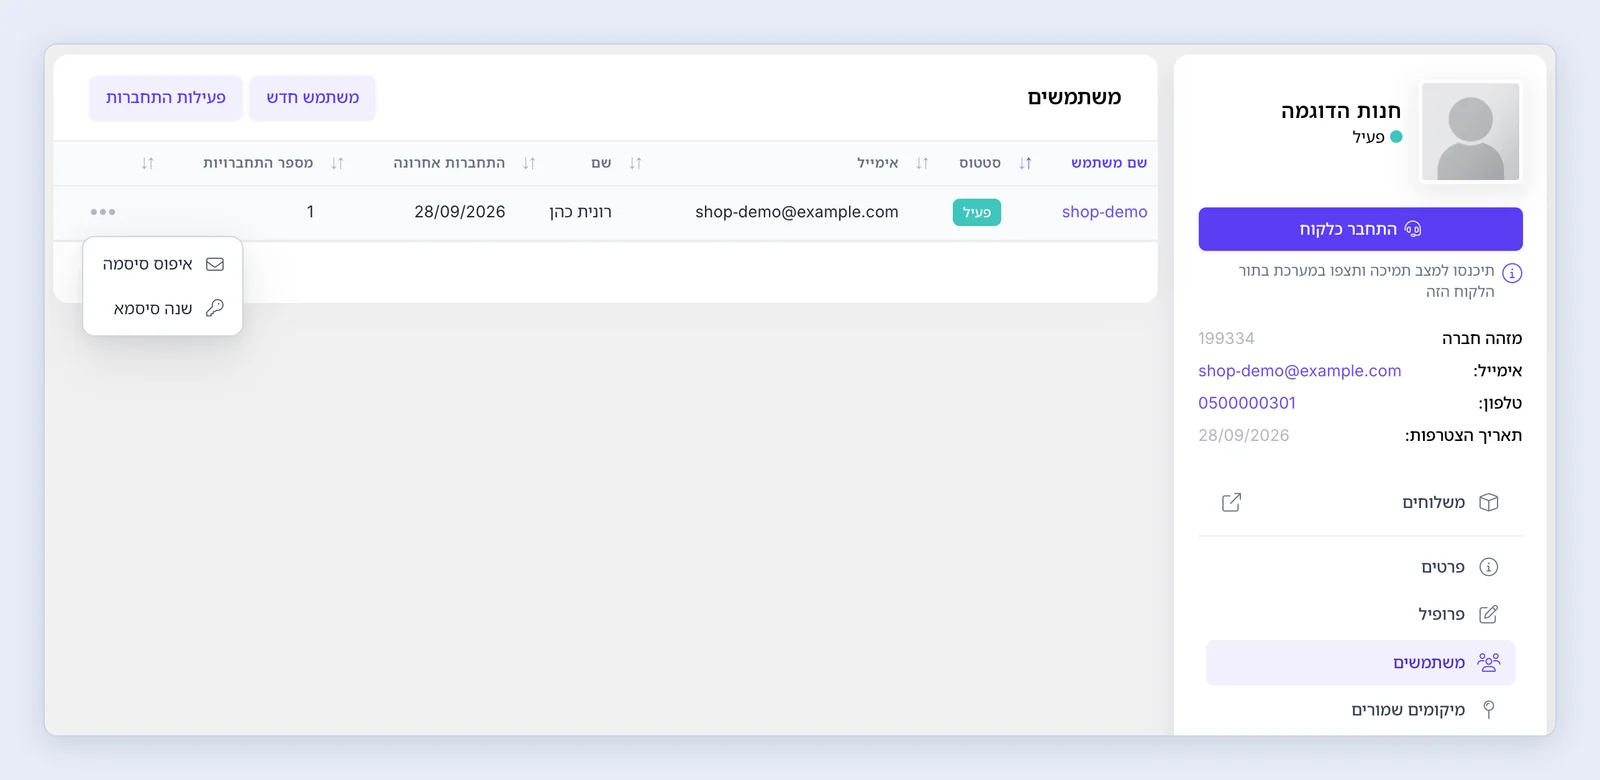Open the מיקומים שמורים sidebar section
This screenshot has height=780, width=1600.
[1361, 709]
